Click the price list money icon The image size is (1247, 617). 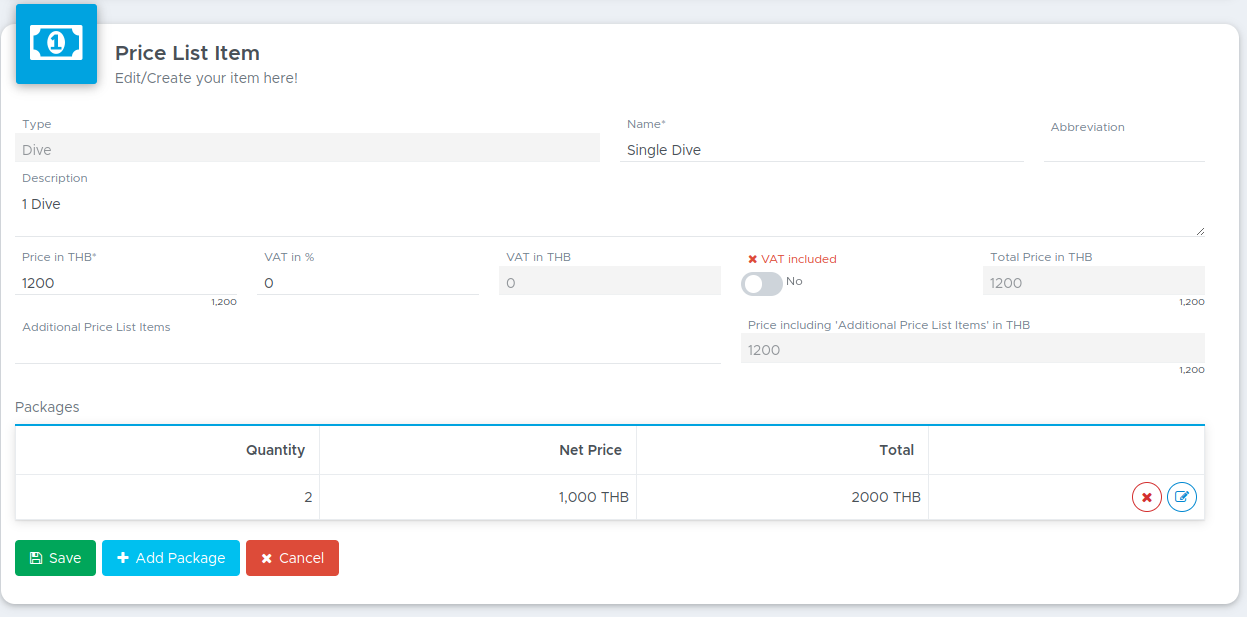point(56,43)
